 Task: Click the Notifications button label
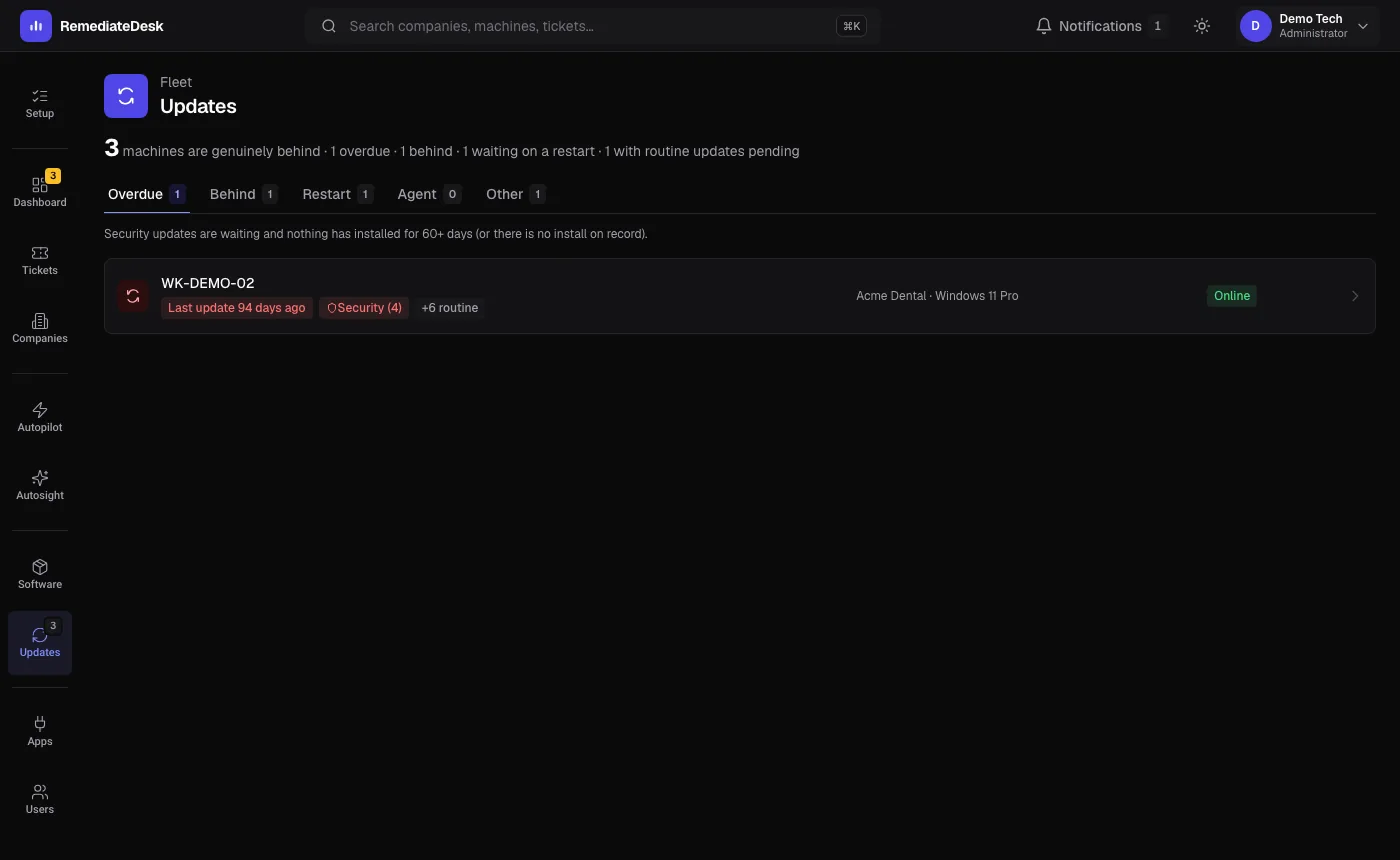tap(1100, 26)
